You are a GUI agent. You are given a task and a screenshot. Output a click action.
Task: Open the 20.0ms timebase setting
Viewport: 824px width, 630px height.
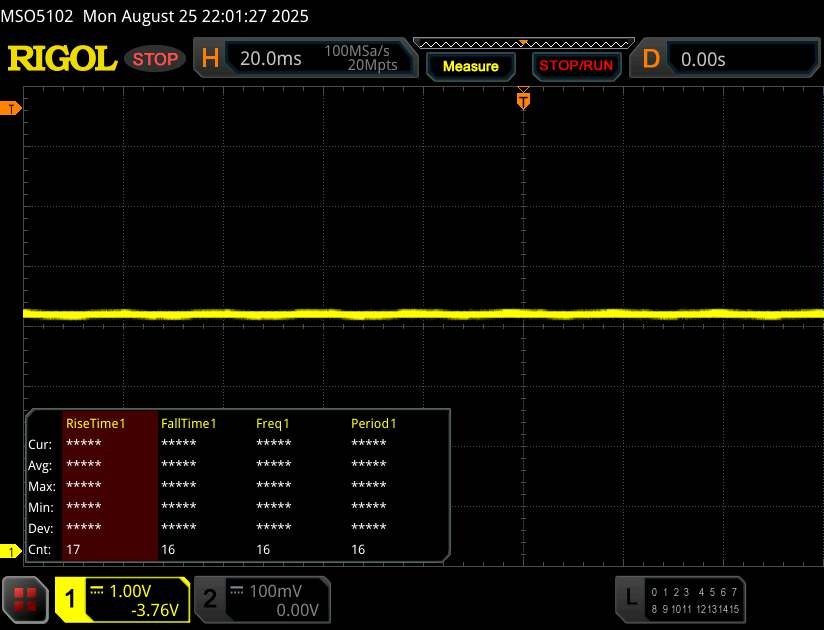271,59
